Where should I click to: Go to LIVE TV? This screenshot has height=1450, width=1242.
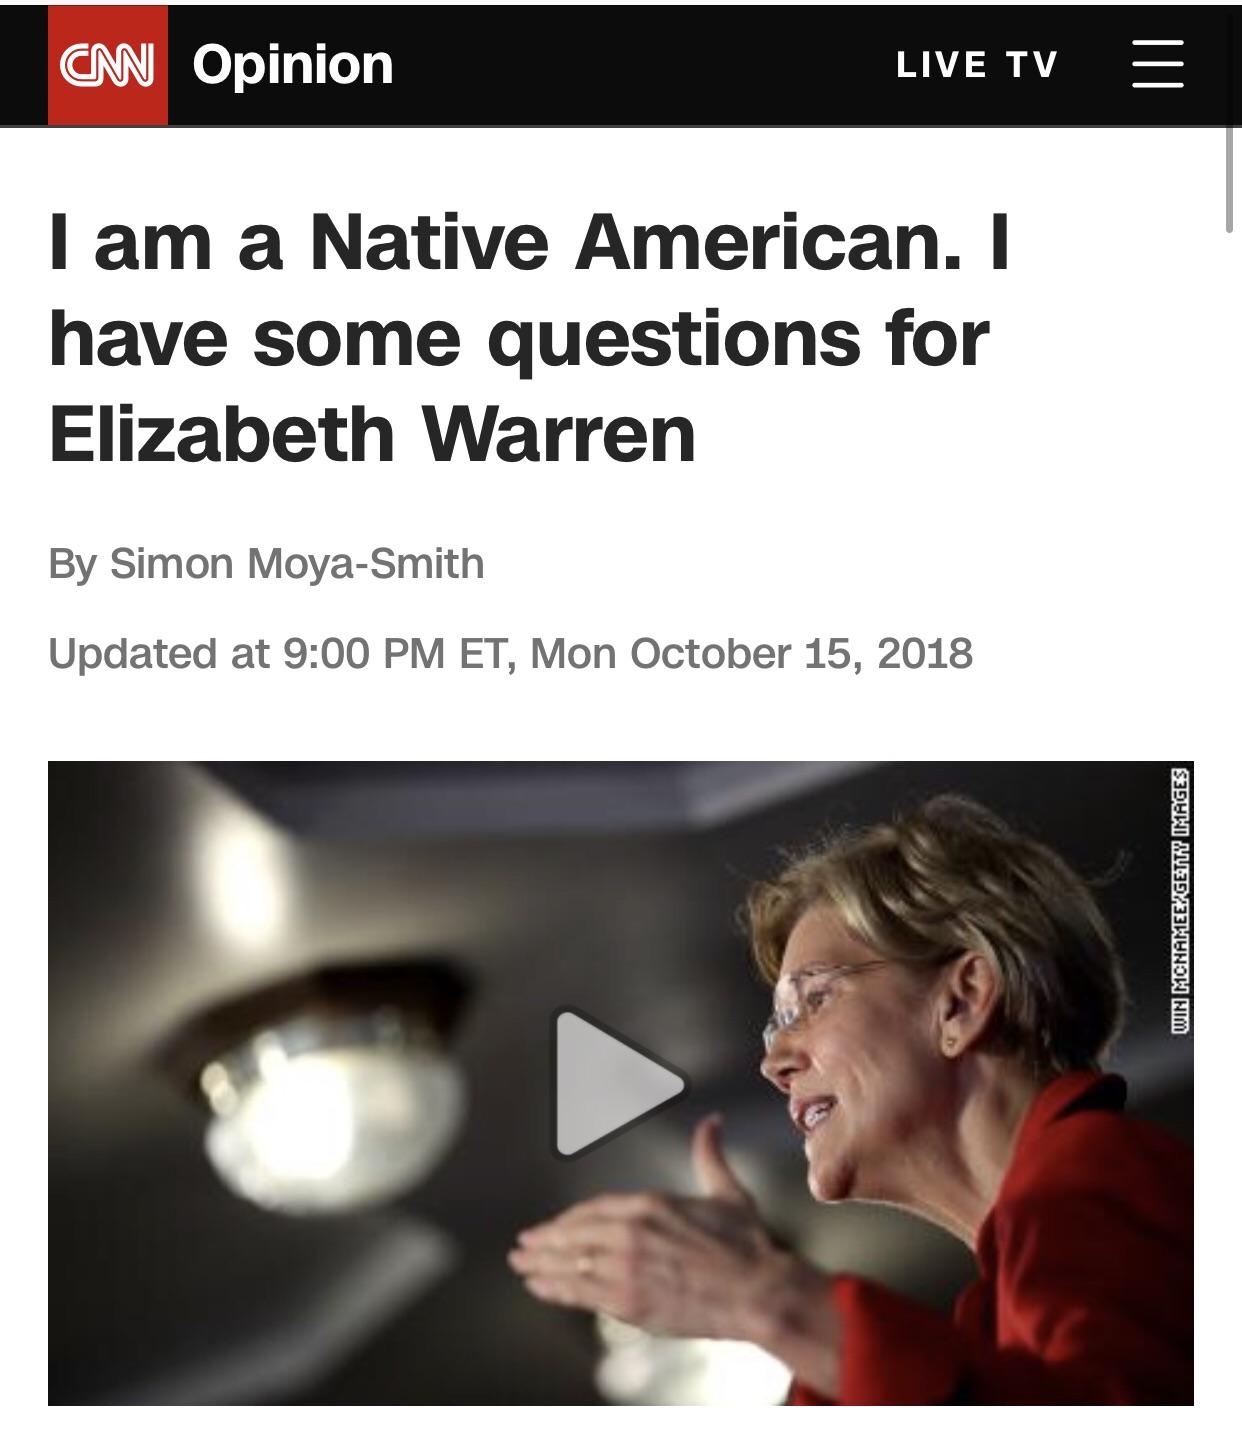(977, 65)
